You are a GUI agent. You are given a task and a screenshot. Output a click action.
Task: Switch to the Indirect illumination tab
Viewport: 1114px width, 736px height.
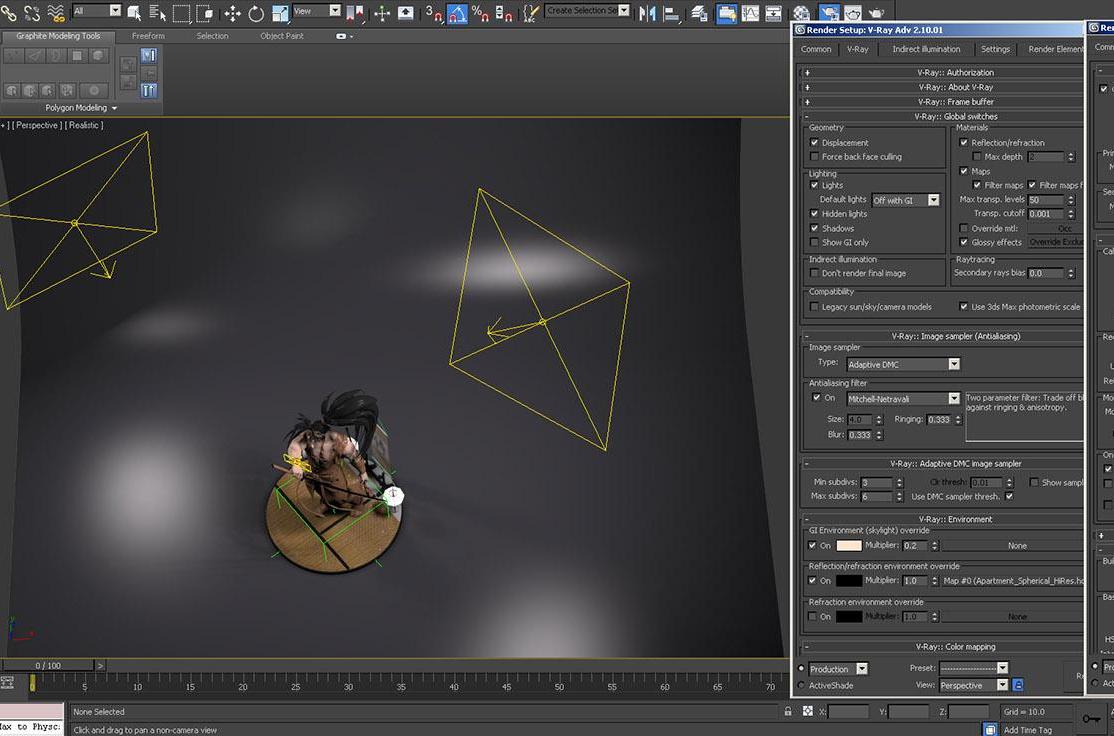click(x=926, y=49)
